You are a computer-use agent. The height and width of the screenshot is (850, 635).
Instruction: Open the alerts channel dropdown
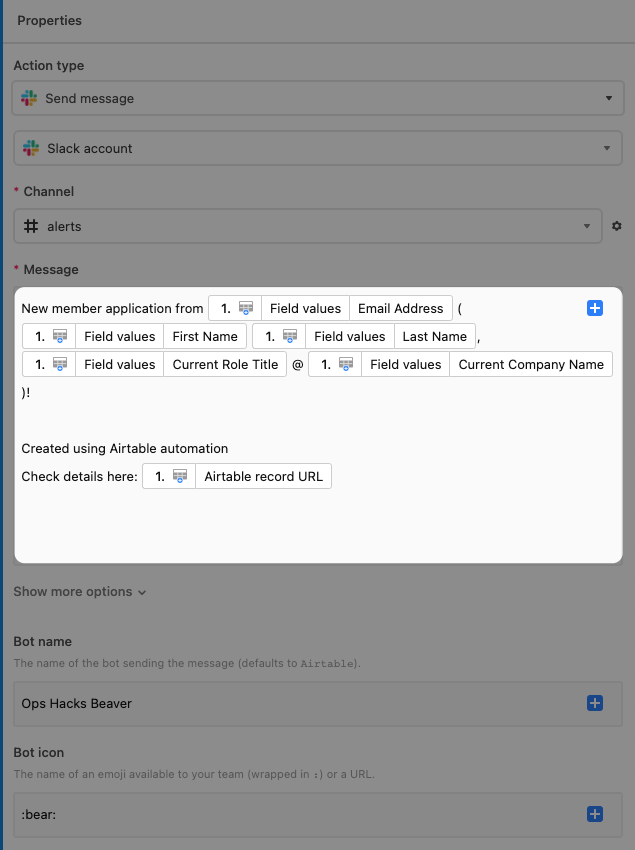tap(308, 226)
